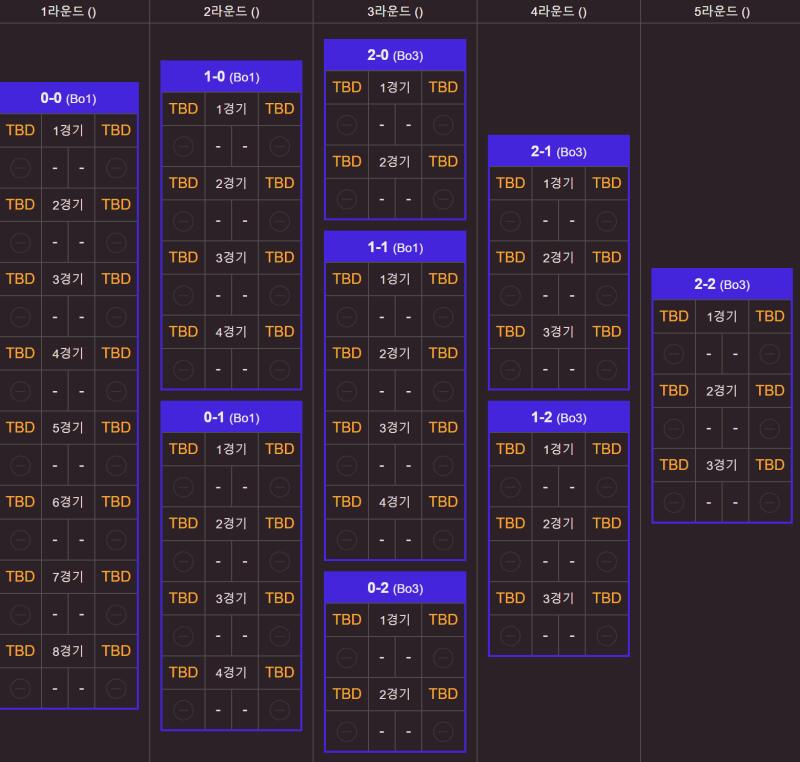Select the 1-0 (Bo1) group header
The image size is (800, 762).
pyautogui.click(x=232, y=77)
